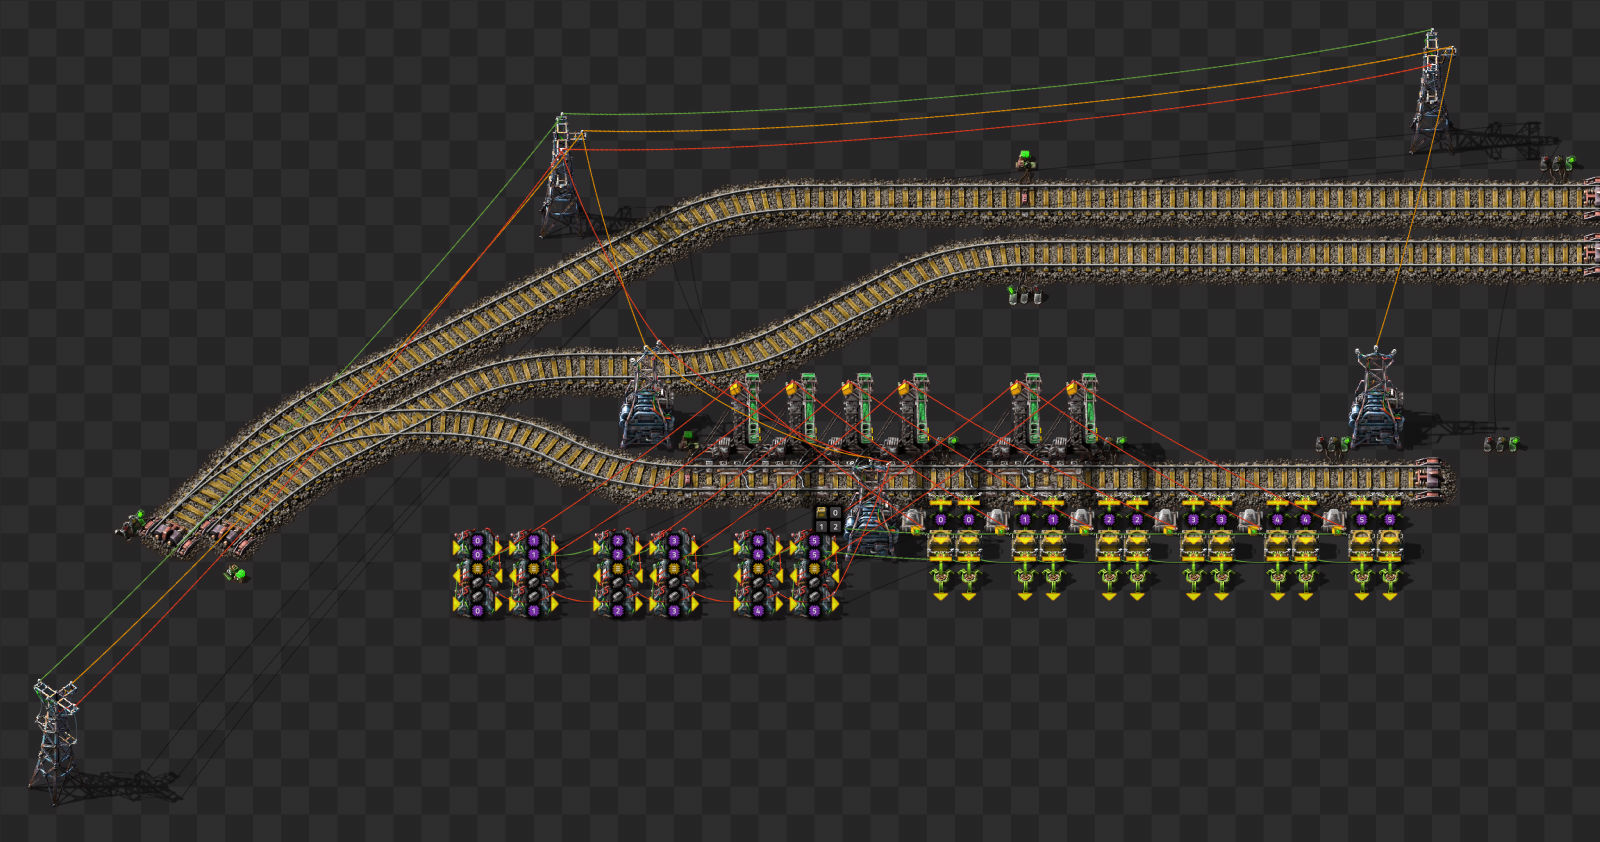
Task: Click the rail signals at far right of the top track
Action: point(1557,164)
